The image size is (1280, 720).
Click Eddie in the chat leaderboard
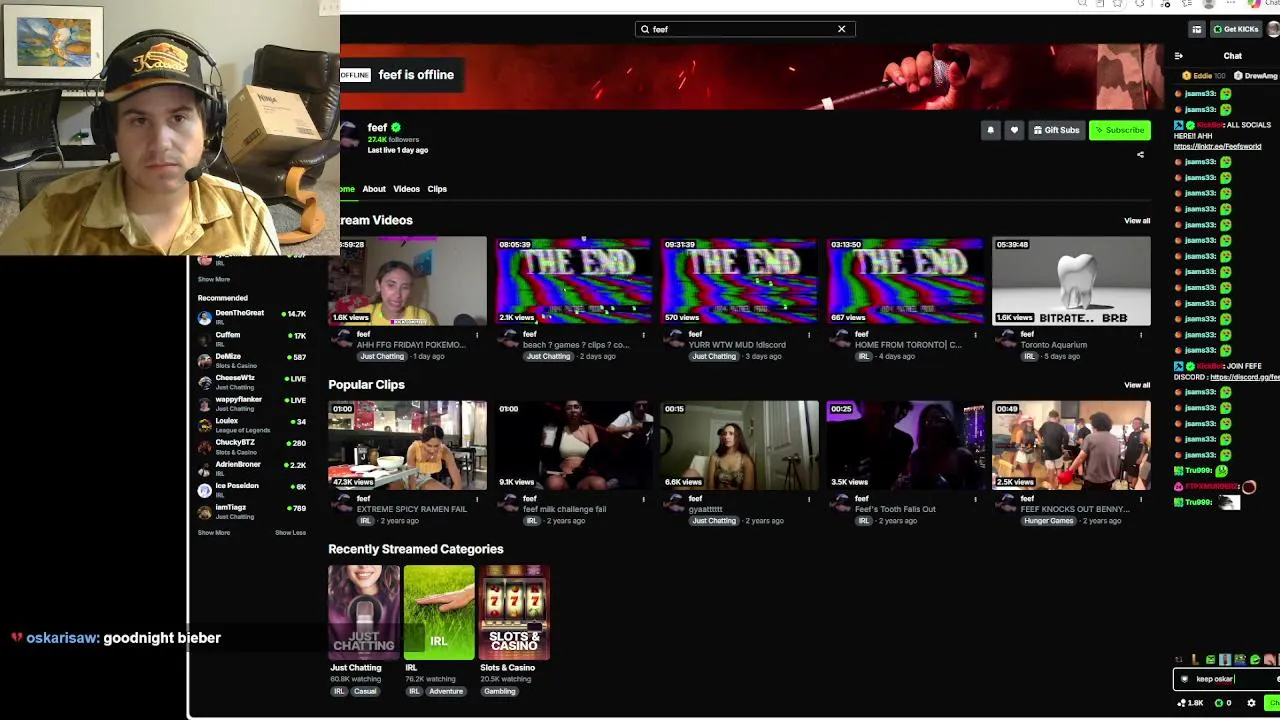(1204, 76)
